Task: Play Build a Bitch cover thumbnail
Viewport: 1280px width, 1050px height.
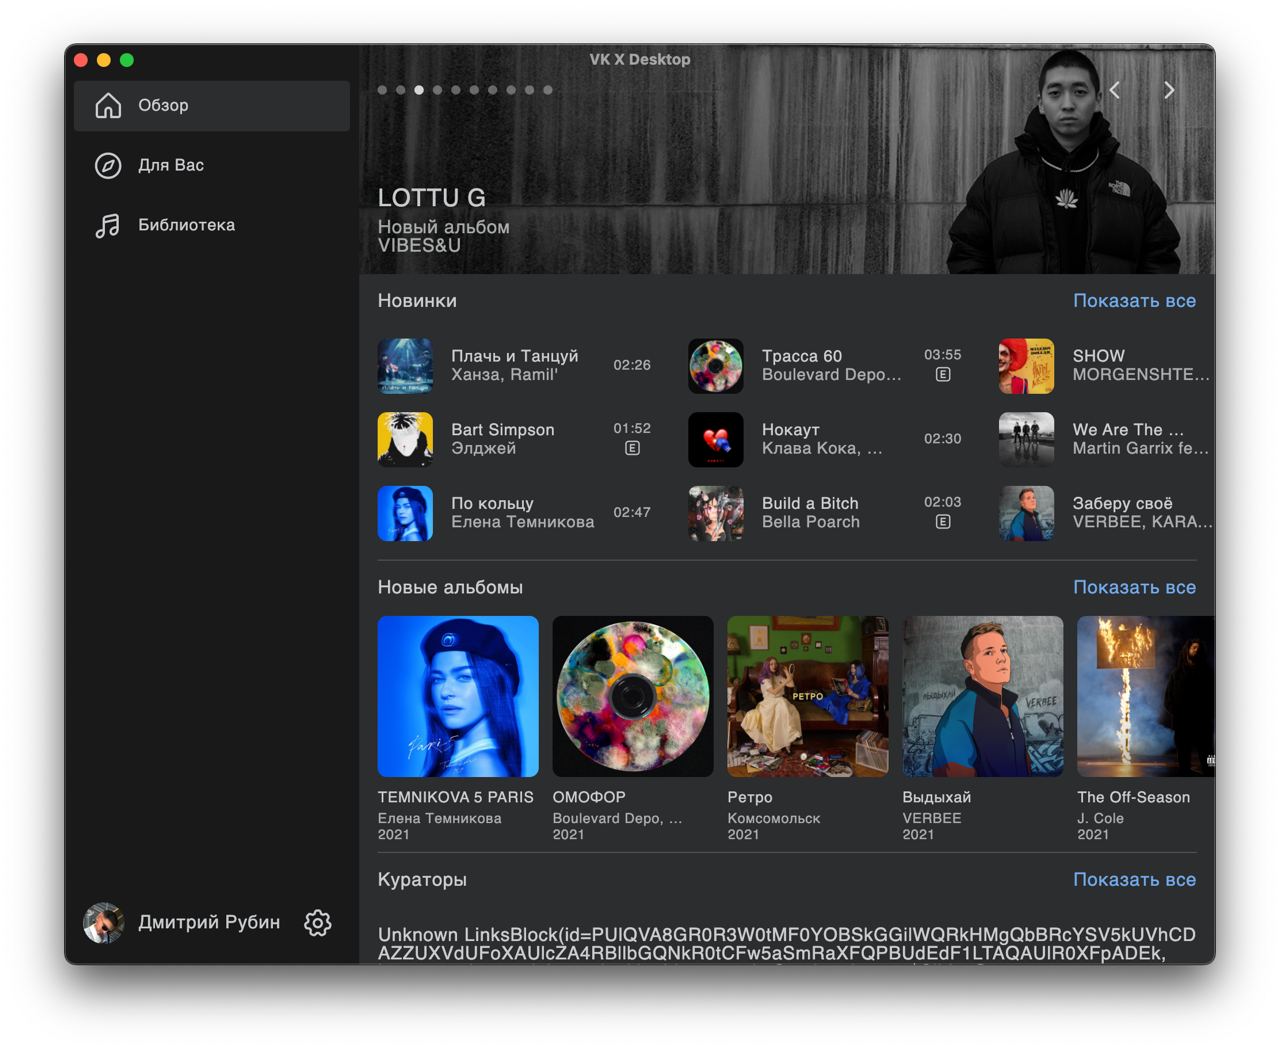Action: click(x=716, y=513)
